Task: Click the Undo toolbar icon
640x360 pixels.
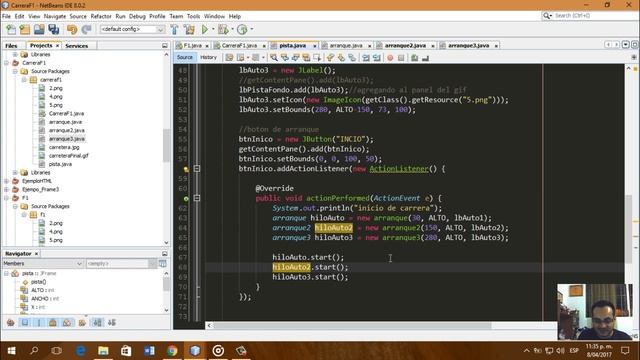Action: point(72,29)
